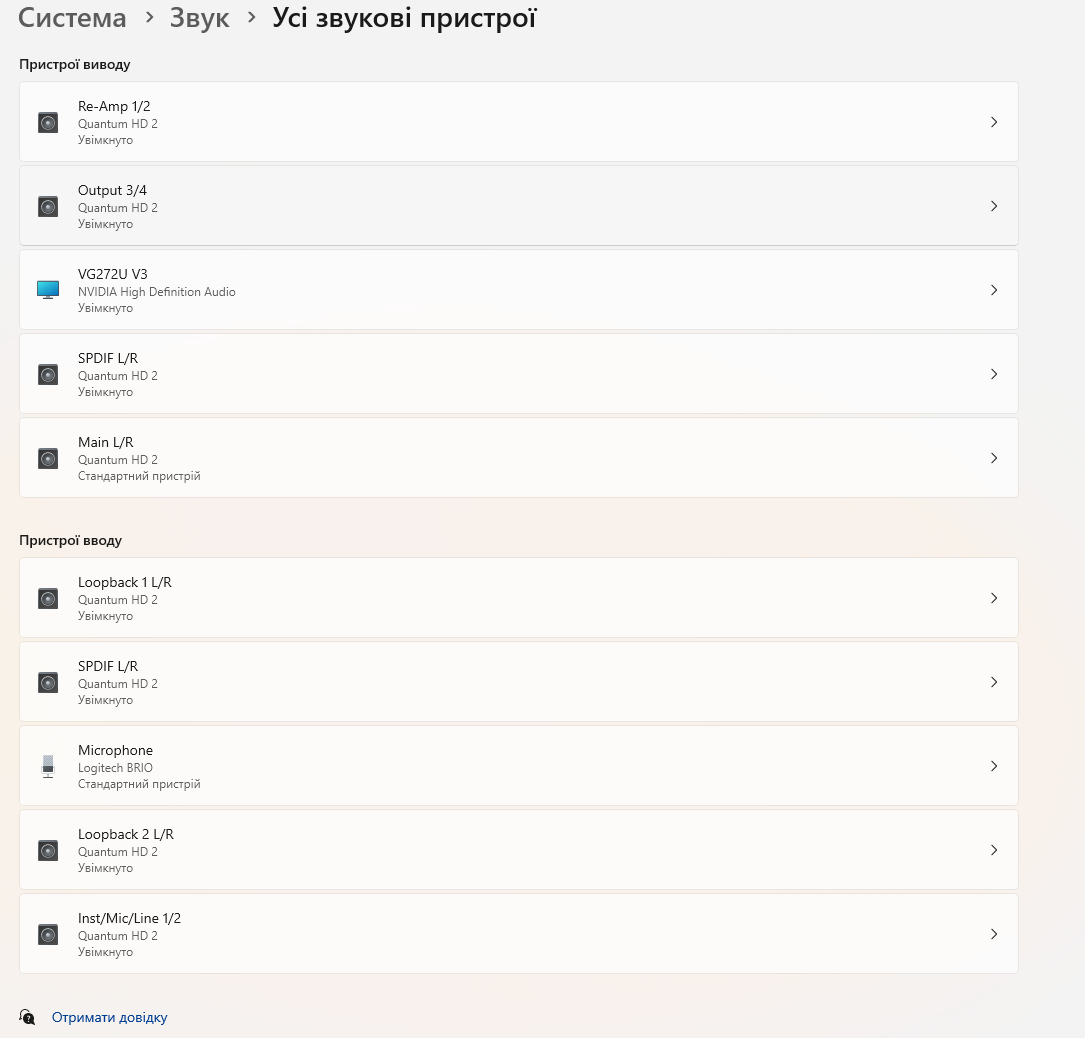This screenshot has height=1038, width=1085.
Task: Go back to Система breadcrumb
Action: 72,18
